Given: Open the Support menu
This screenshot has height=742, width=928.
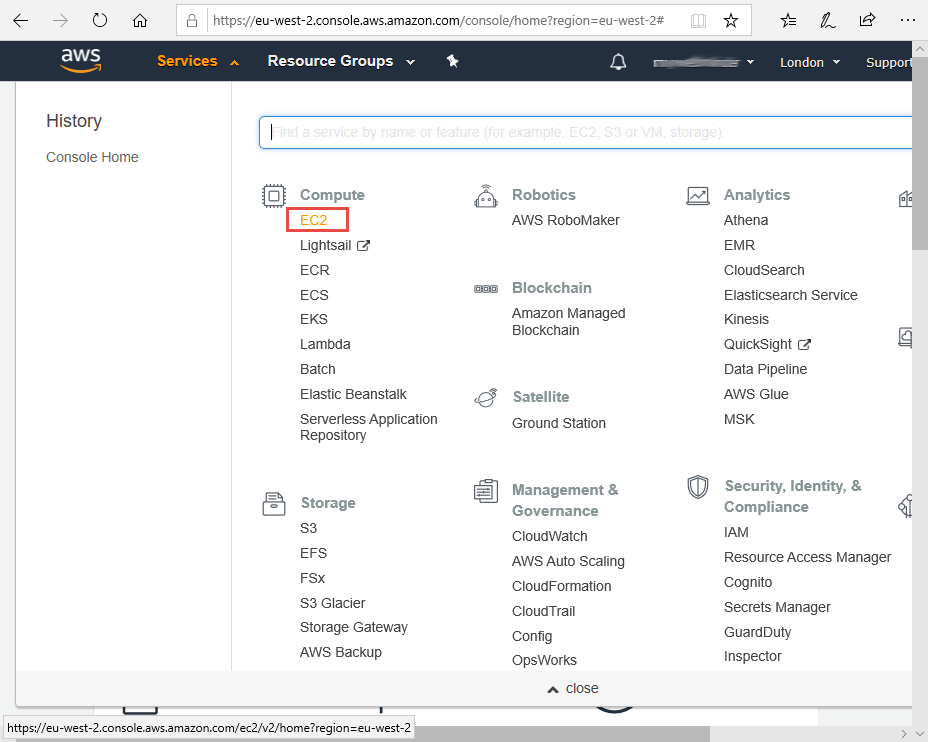Looking at the screenshot, I should [889, 62].
